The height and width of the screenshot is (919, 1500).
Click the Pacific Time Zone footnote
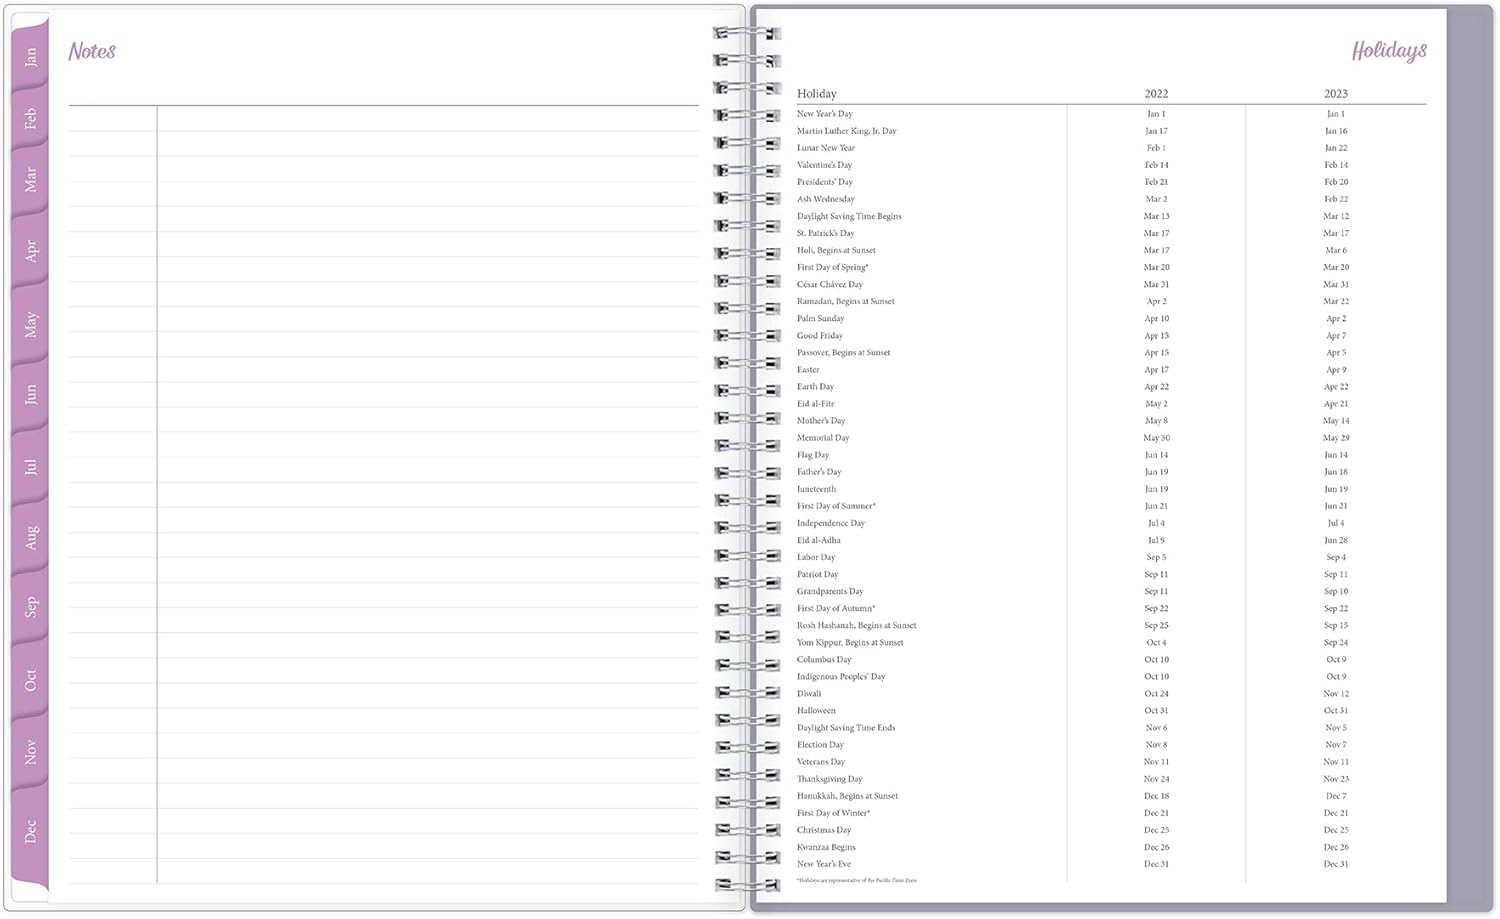click(857, 880)
